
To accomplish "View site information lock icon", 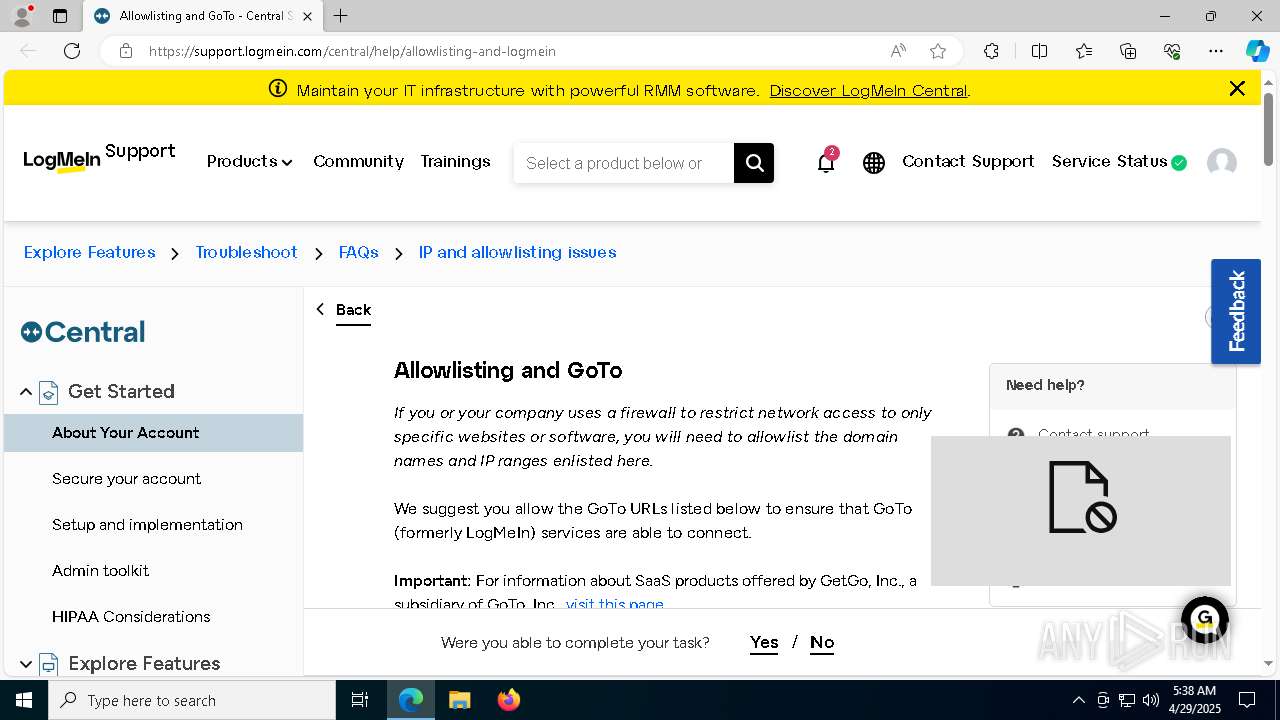I will click(126, 51).
